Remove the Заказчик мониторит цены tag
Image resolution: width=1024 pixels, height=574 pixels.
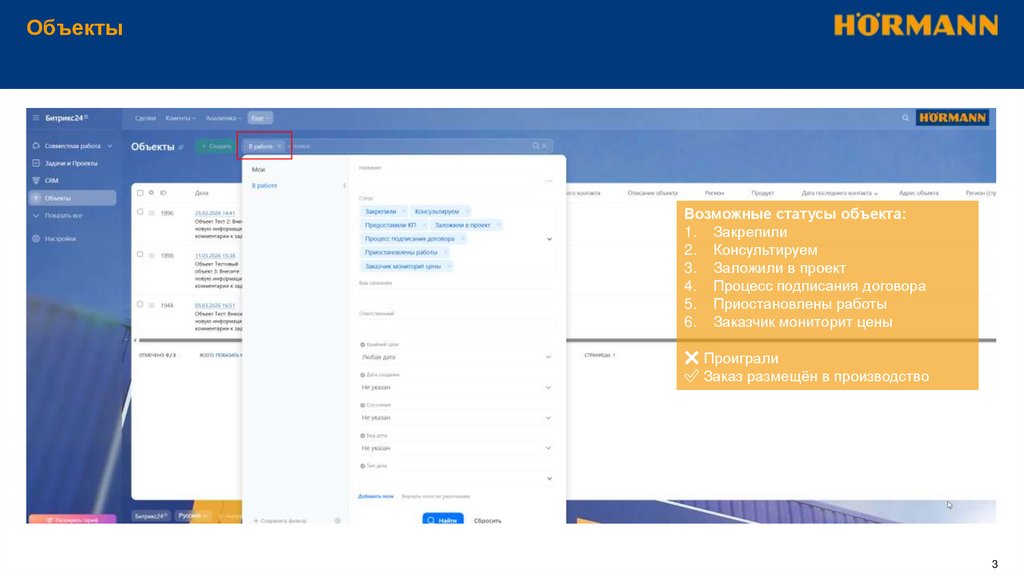(449, 266)
